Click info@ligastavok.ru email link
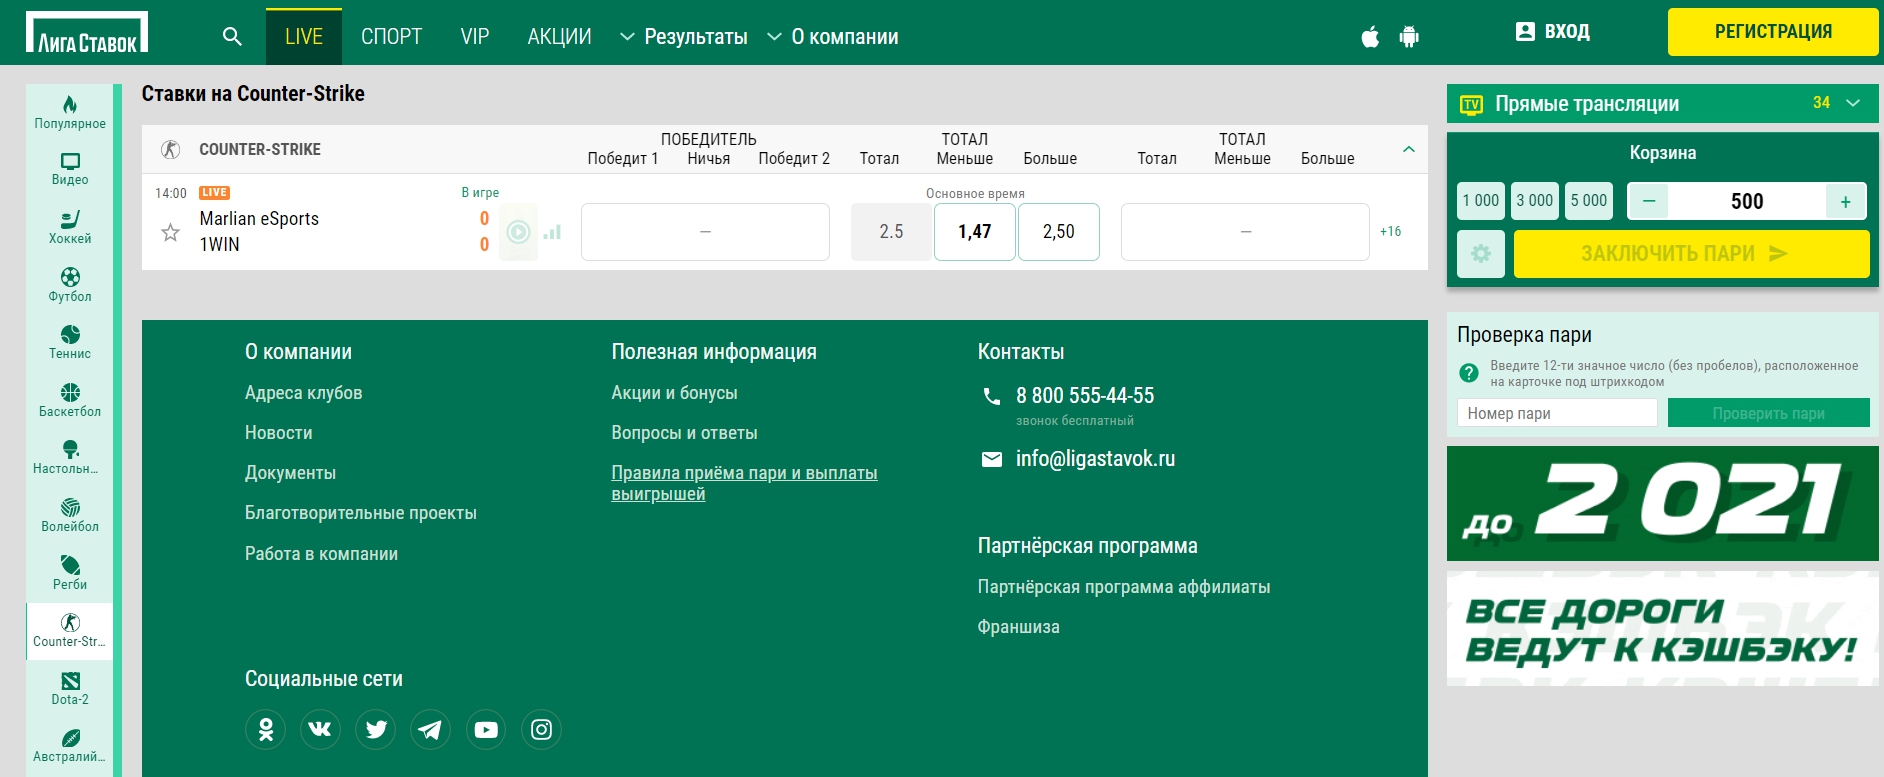This screenshot has width=1884, height=777. coord(1096,459)
